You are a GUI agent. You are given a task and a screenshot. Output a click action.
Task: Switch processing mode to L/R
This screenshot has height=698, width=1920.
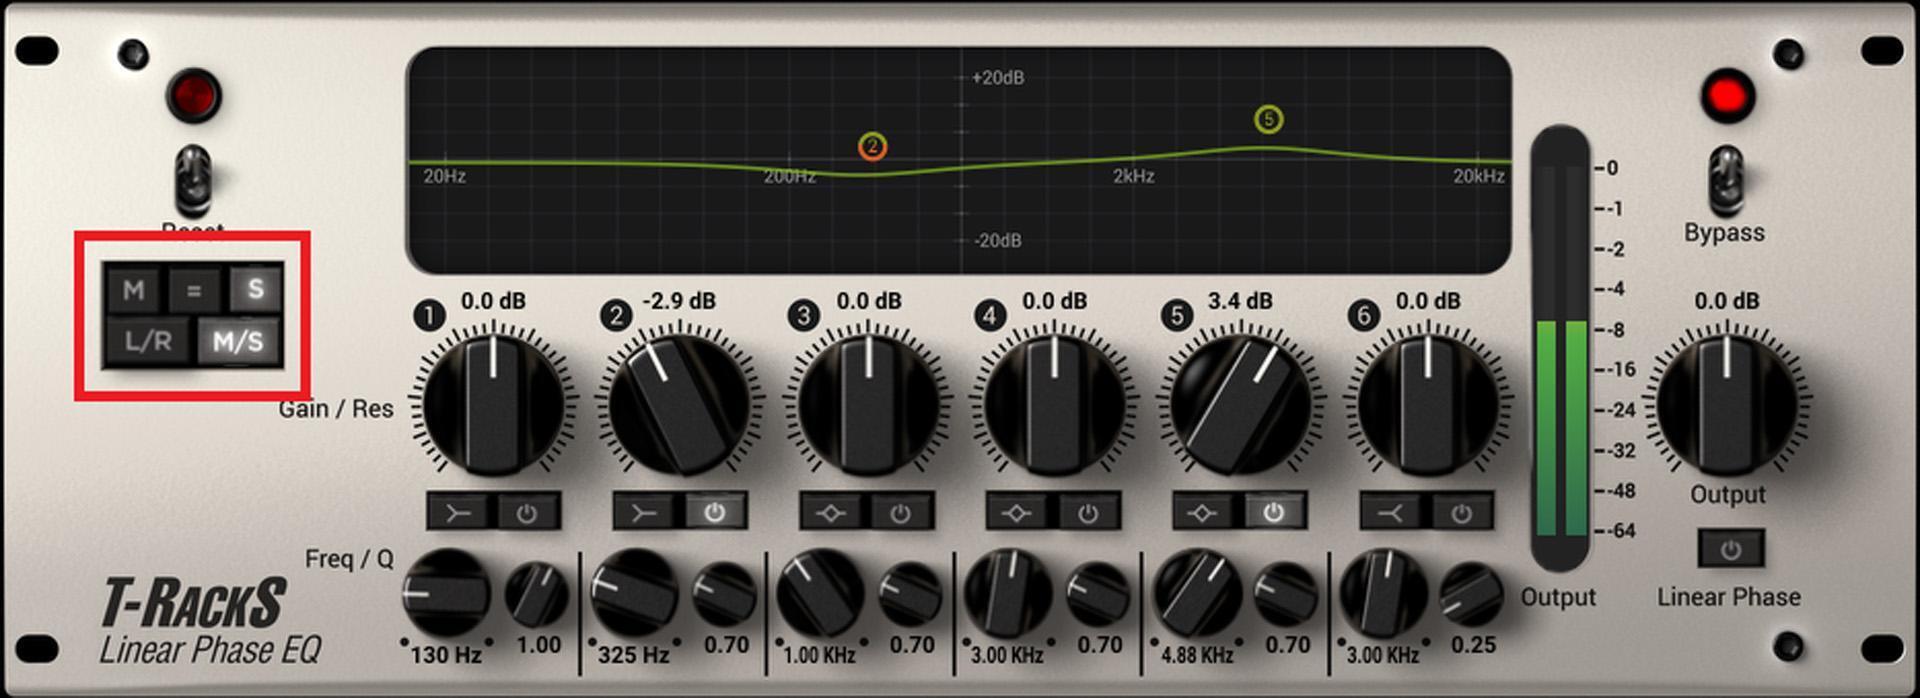pos(148,342)
